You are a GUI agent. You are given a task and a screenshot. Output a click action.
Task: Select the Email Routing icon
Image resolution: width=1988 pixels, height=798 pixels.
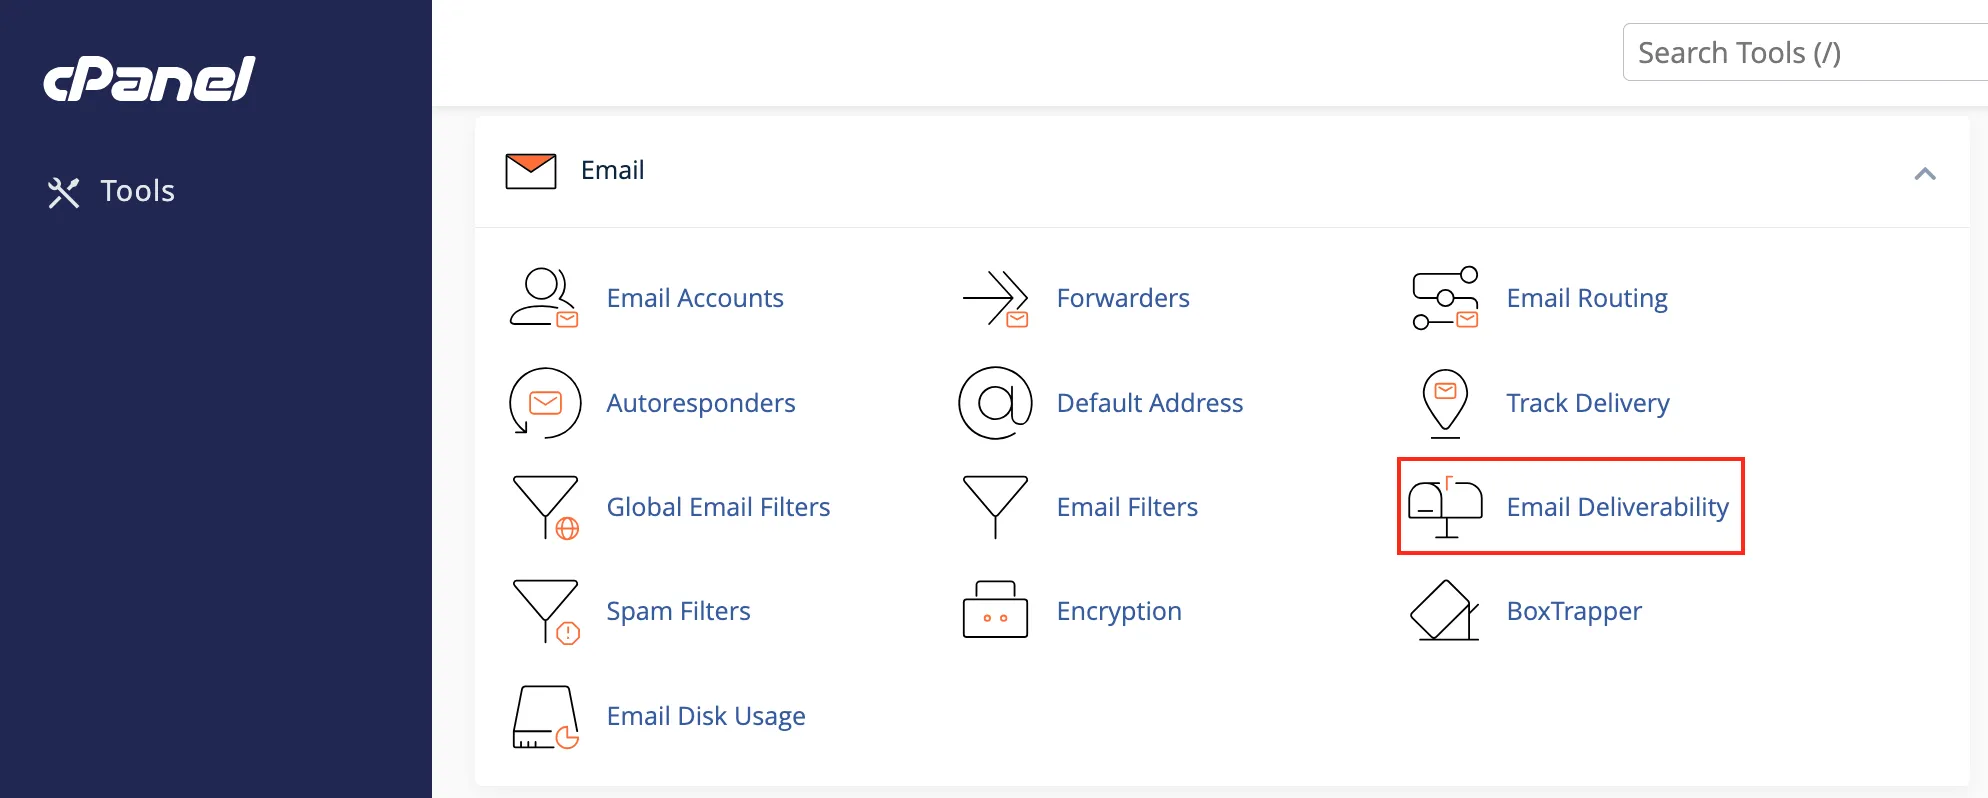[x=1445, y=298]
